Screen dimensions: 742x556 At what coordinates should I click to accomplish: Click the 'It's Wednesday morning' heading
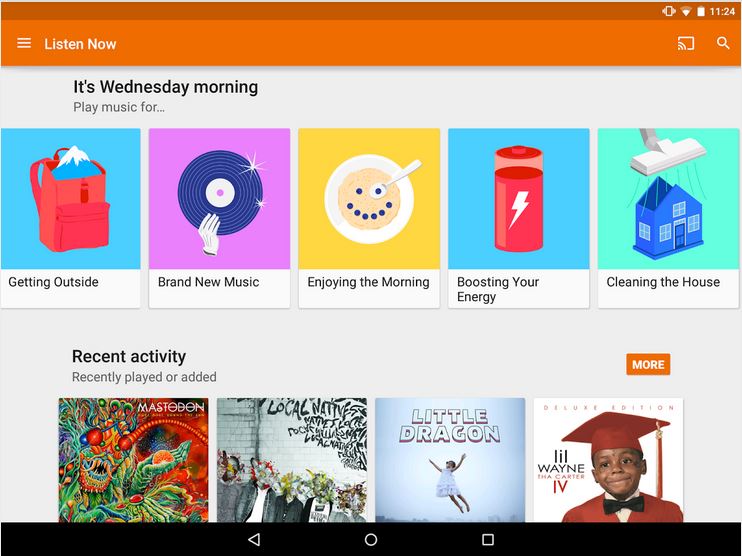click(166, 87)
